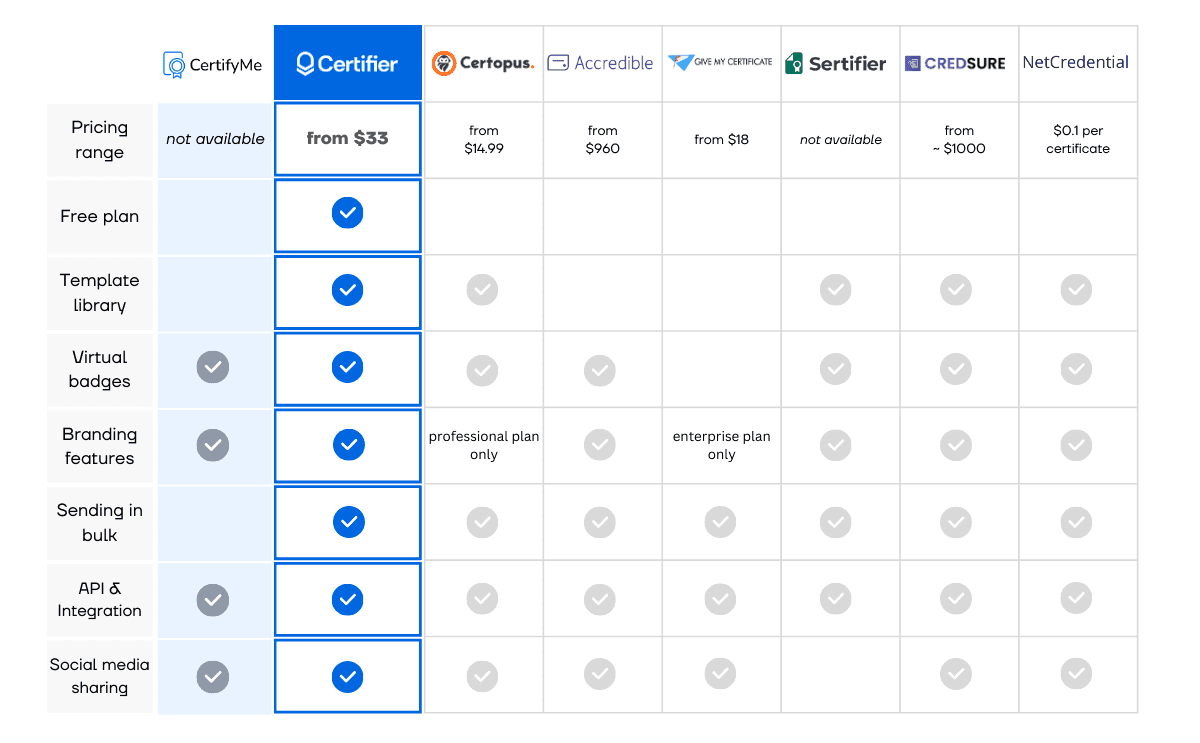Screen dimensions: 1200x743
Task: Click CertifyMe's Virtual badges checkmark
Action: [x=213, y=367]
